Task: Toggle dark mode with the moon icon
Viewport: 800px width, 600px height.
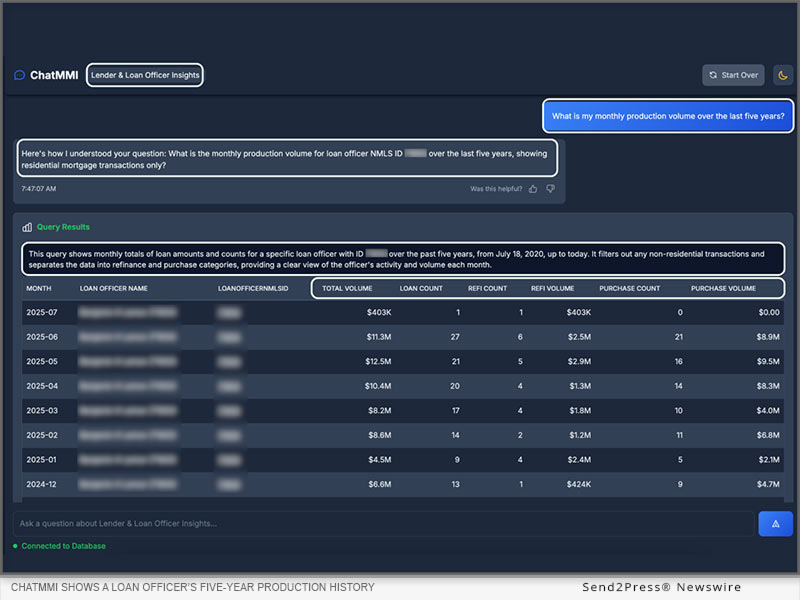Action: tap(783, 75)
